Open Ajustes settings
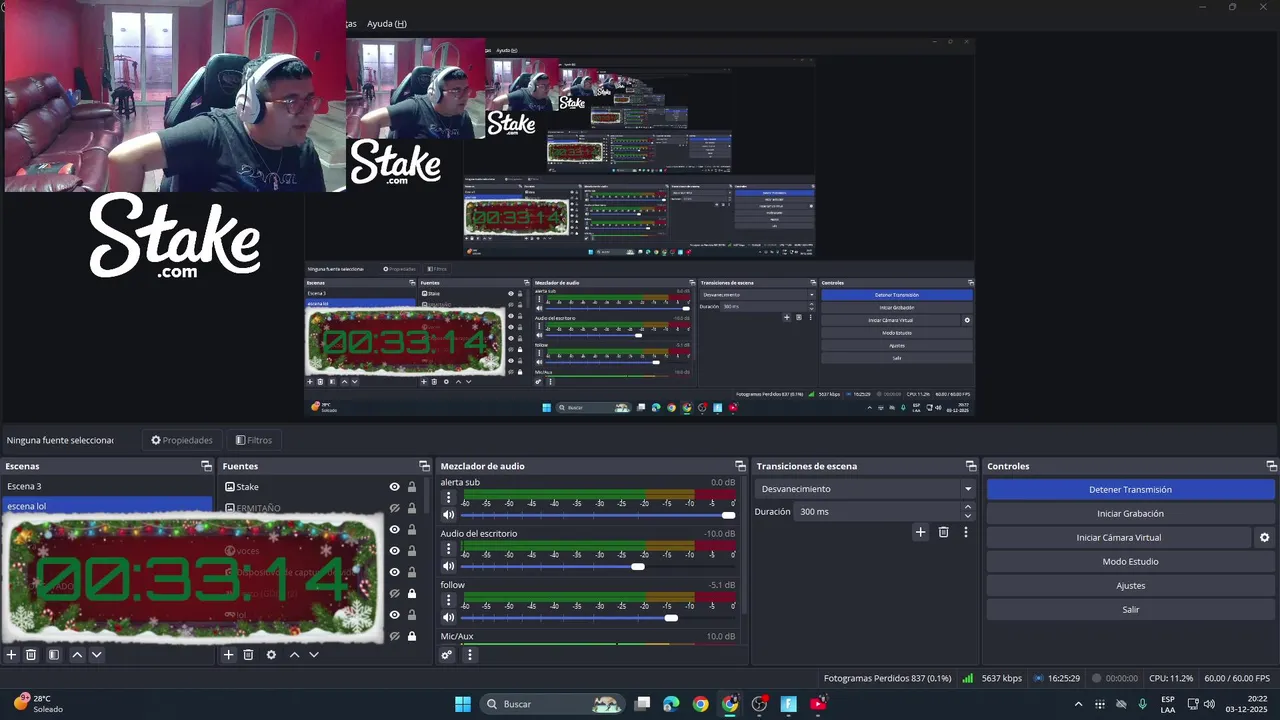Screen dimensions: 1280x720 pos(1130,586)
